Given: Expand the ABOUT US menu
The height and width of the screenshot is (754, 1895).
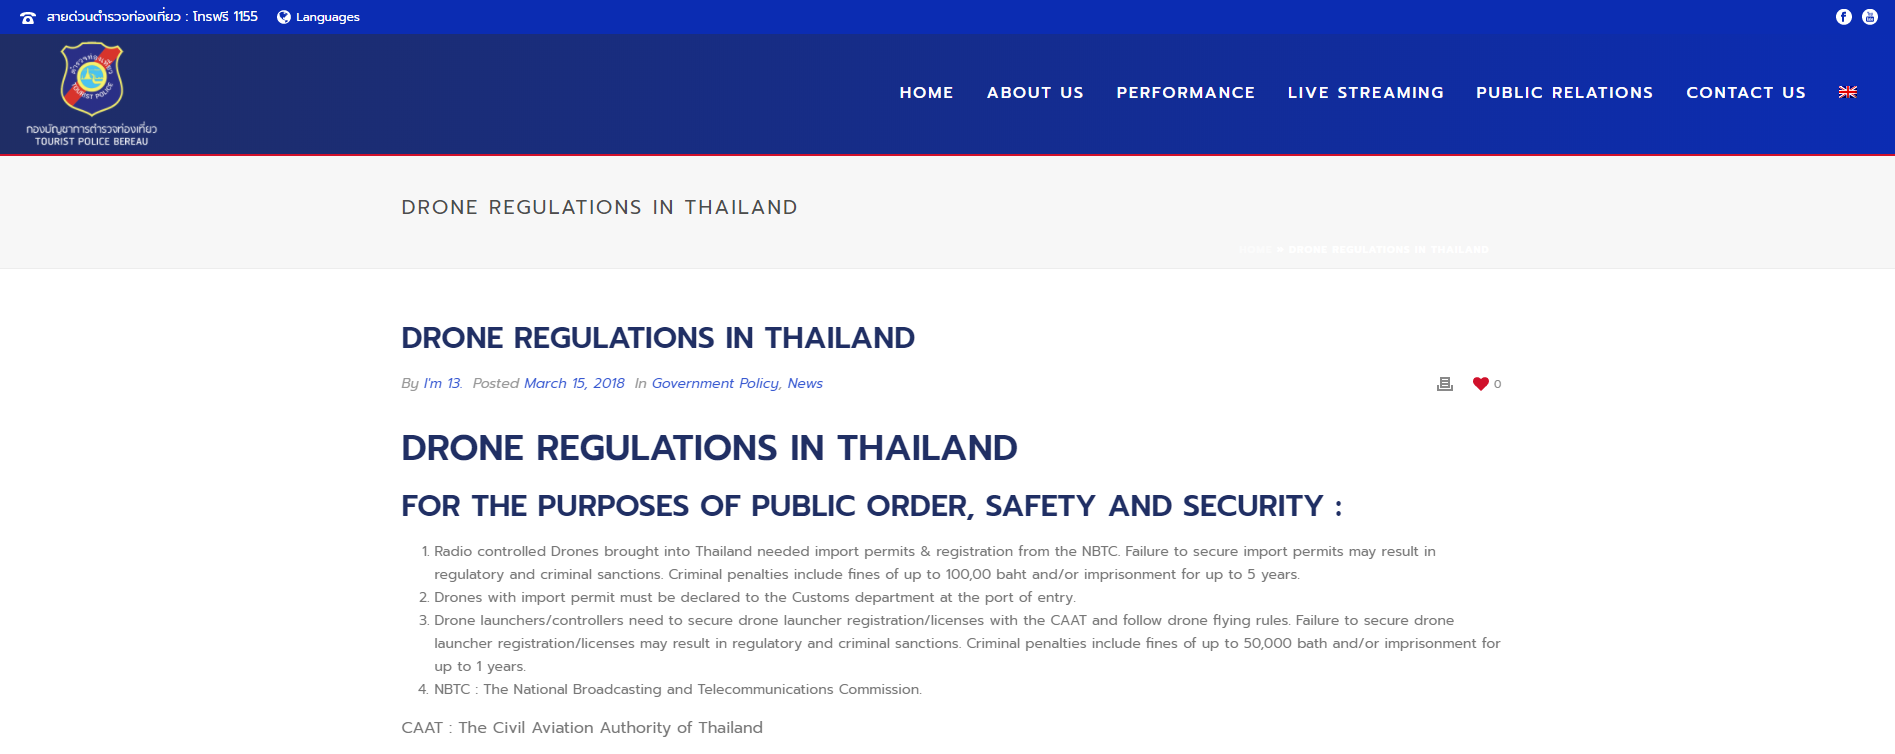Looking at the screenshot, I should pos(1035,92).
